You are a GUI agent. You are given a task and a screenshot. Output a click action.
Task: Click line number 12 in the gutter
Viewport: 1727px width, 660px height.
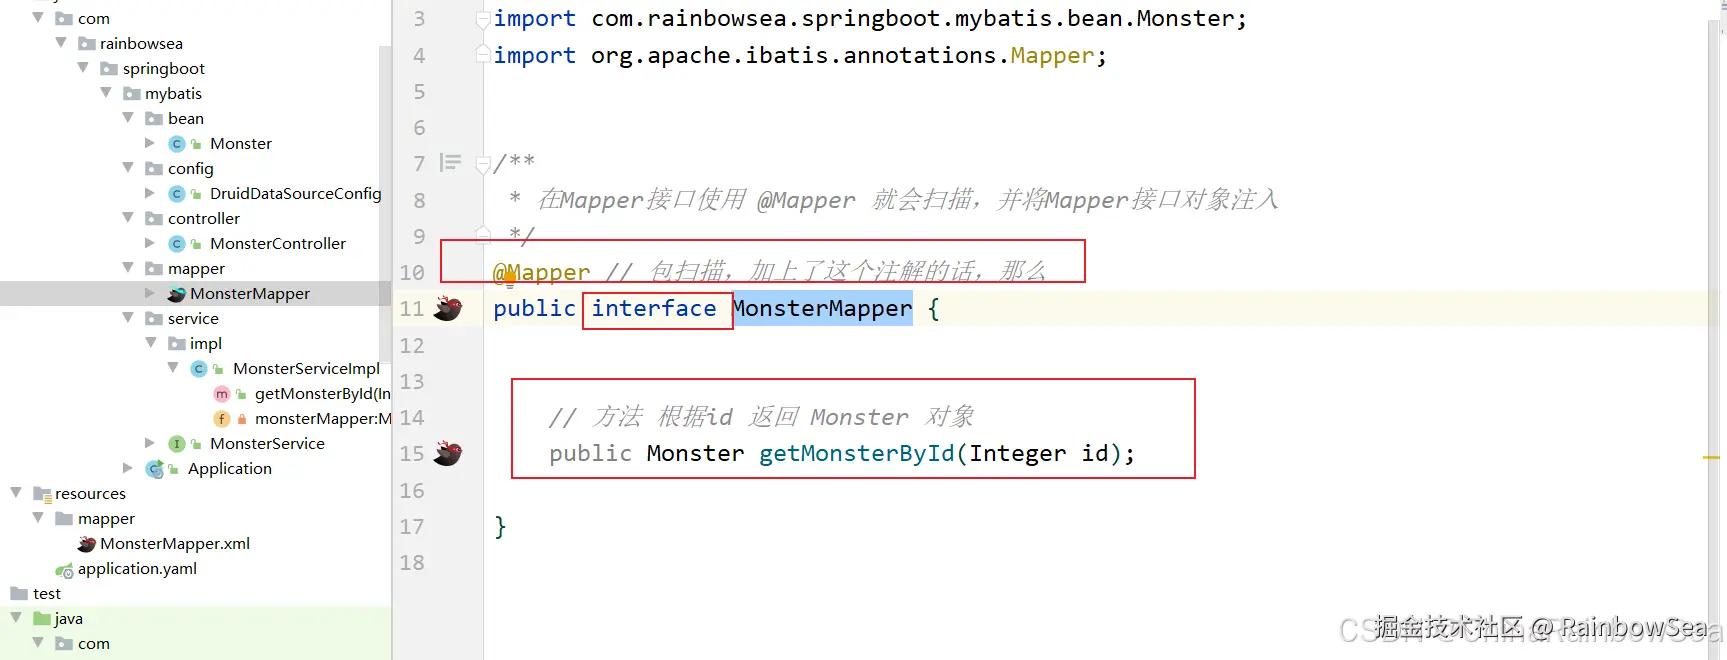pos(412,346)
